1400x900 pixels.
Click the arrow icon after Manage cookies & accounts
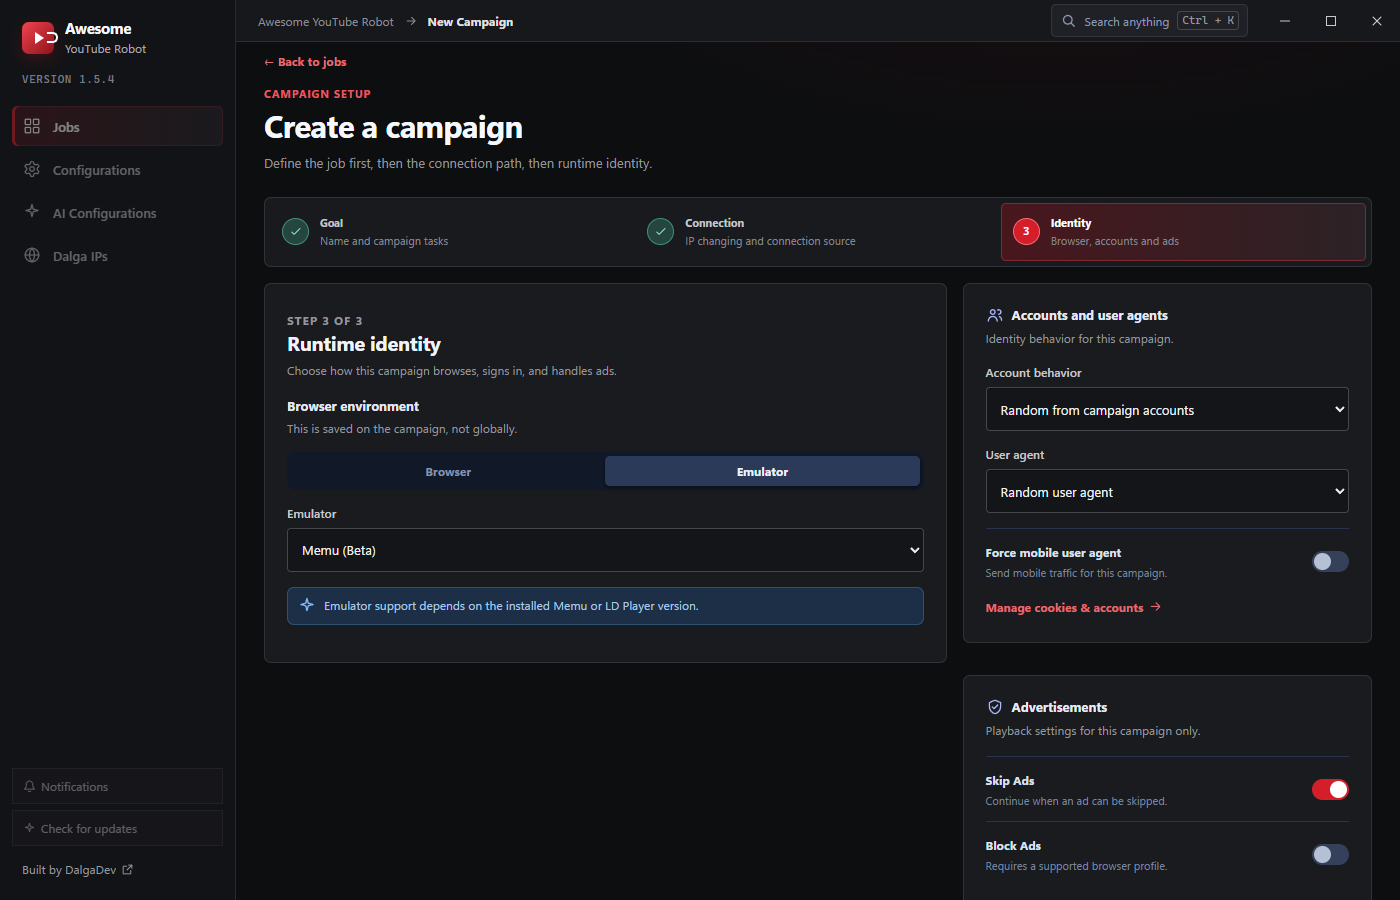[1156, 607]
